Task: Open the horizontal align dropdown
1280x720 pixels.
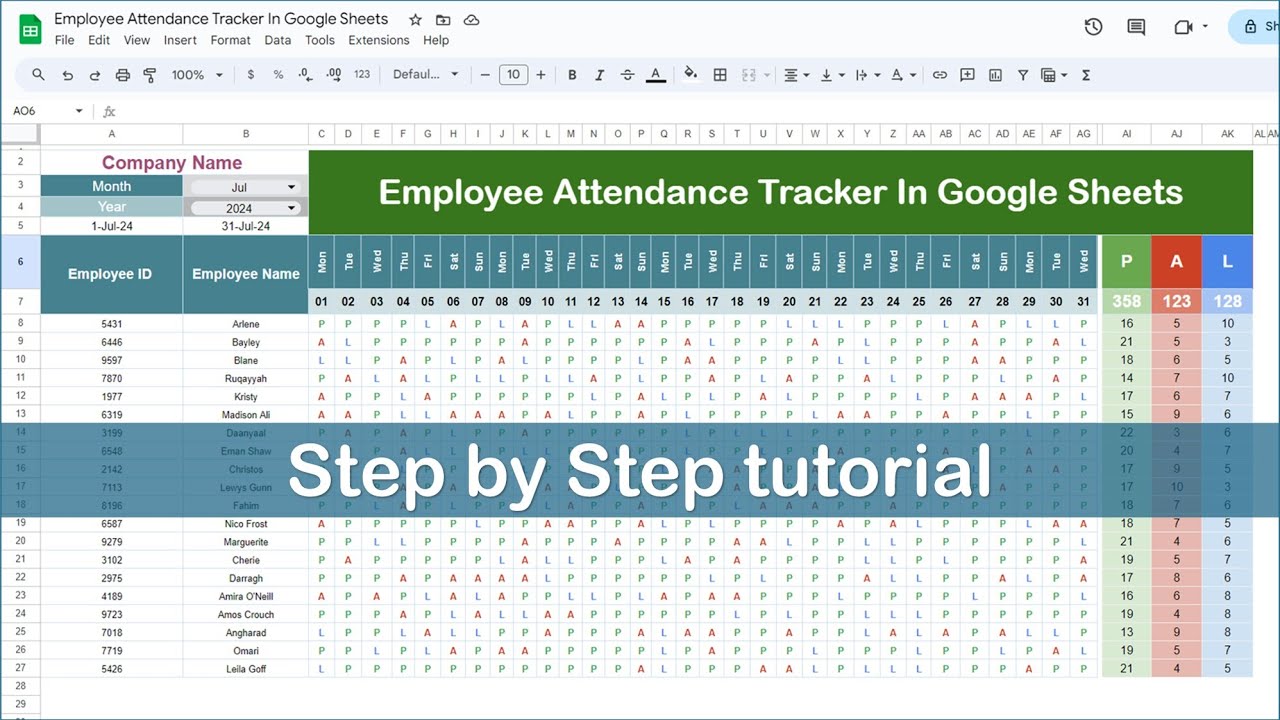Action: (x=795, y=75)
